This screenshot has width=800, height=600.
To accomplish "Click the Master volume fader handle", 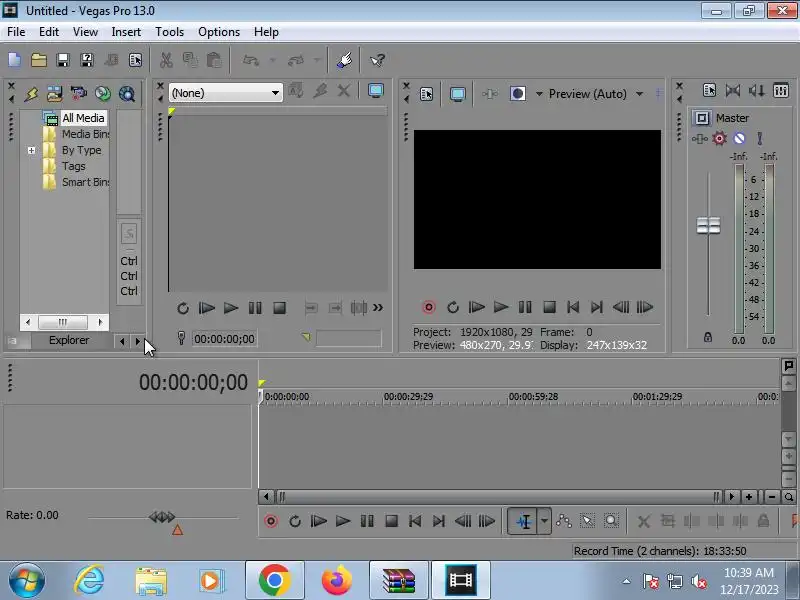I will [708, 225].
